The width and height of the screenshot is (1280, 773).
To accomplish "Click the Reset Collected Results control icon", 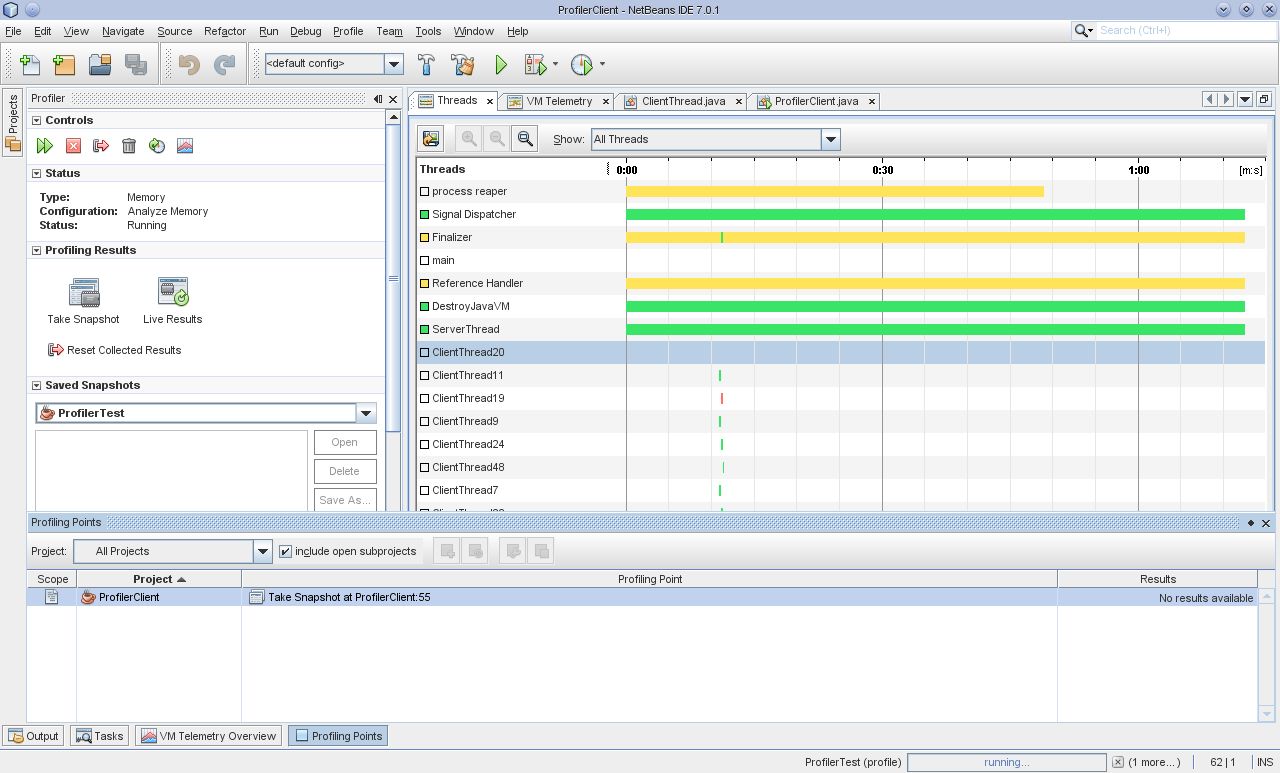I will [x=101, y=146].
